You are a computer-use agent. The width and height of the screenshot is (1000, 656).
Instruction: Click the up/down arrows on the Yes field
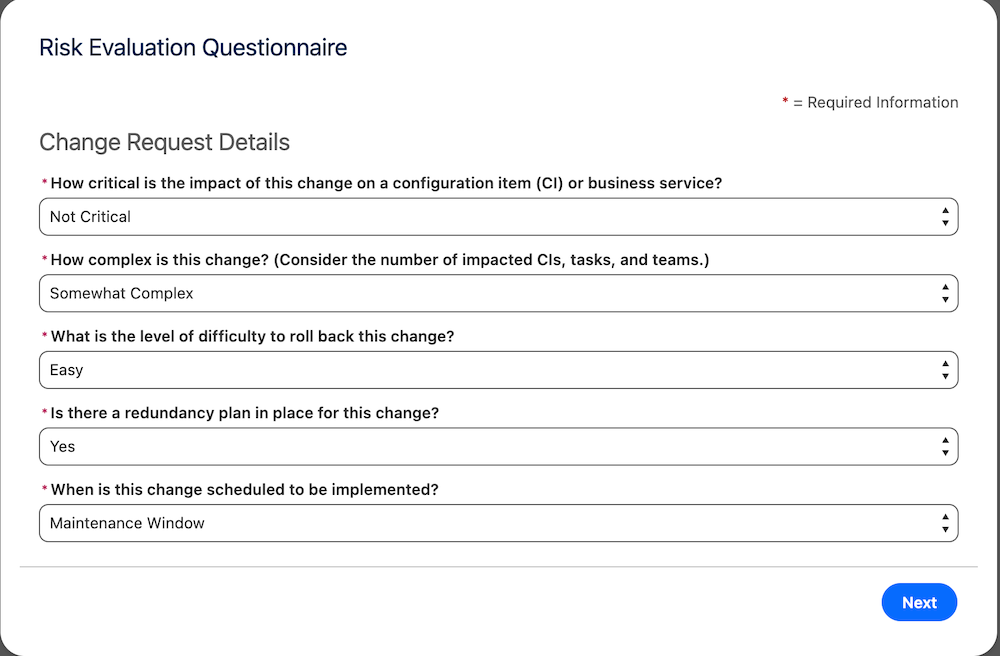945,446
